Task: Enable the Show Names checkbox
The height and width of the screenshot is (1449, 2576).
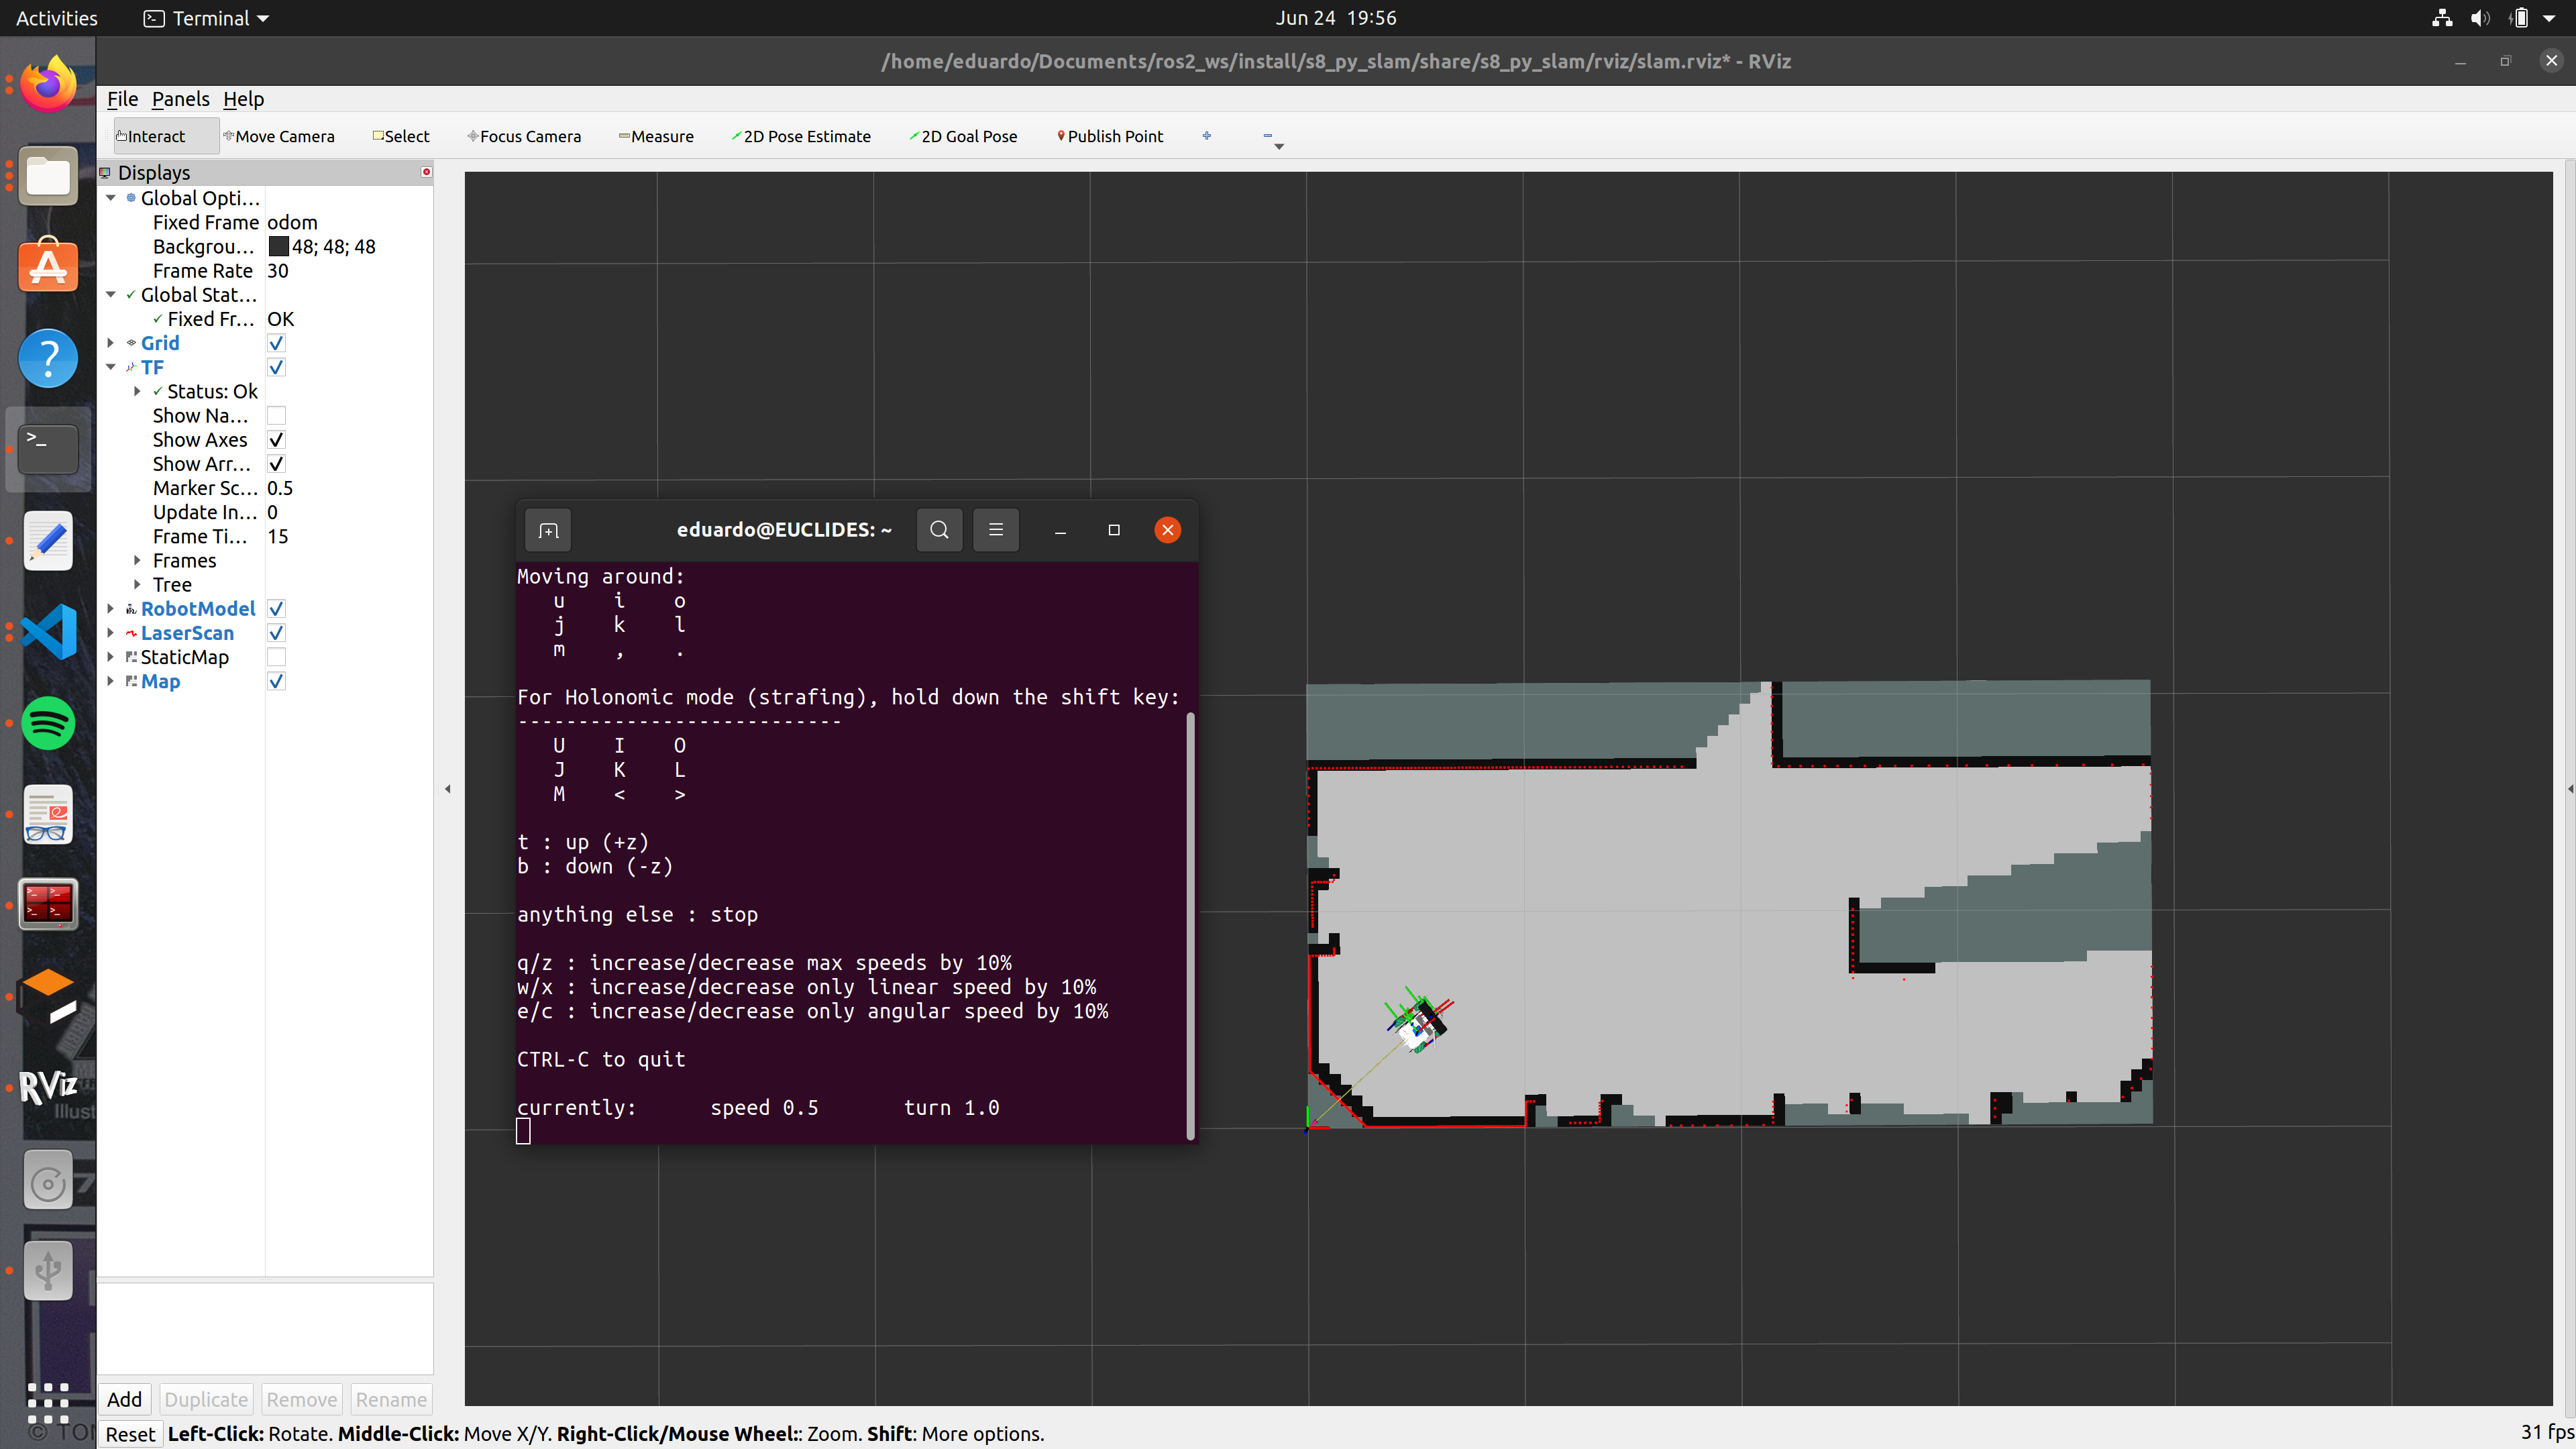Action: point(277,415)
